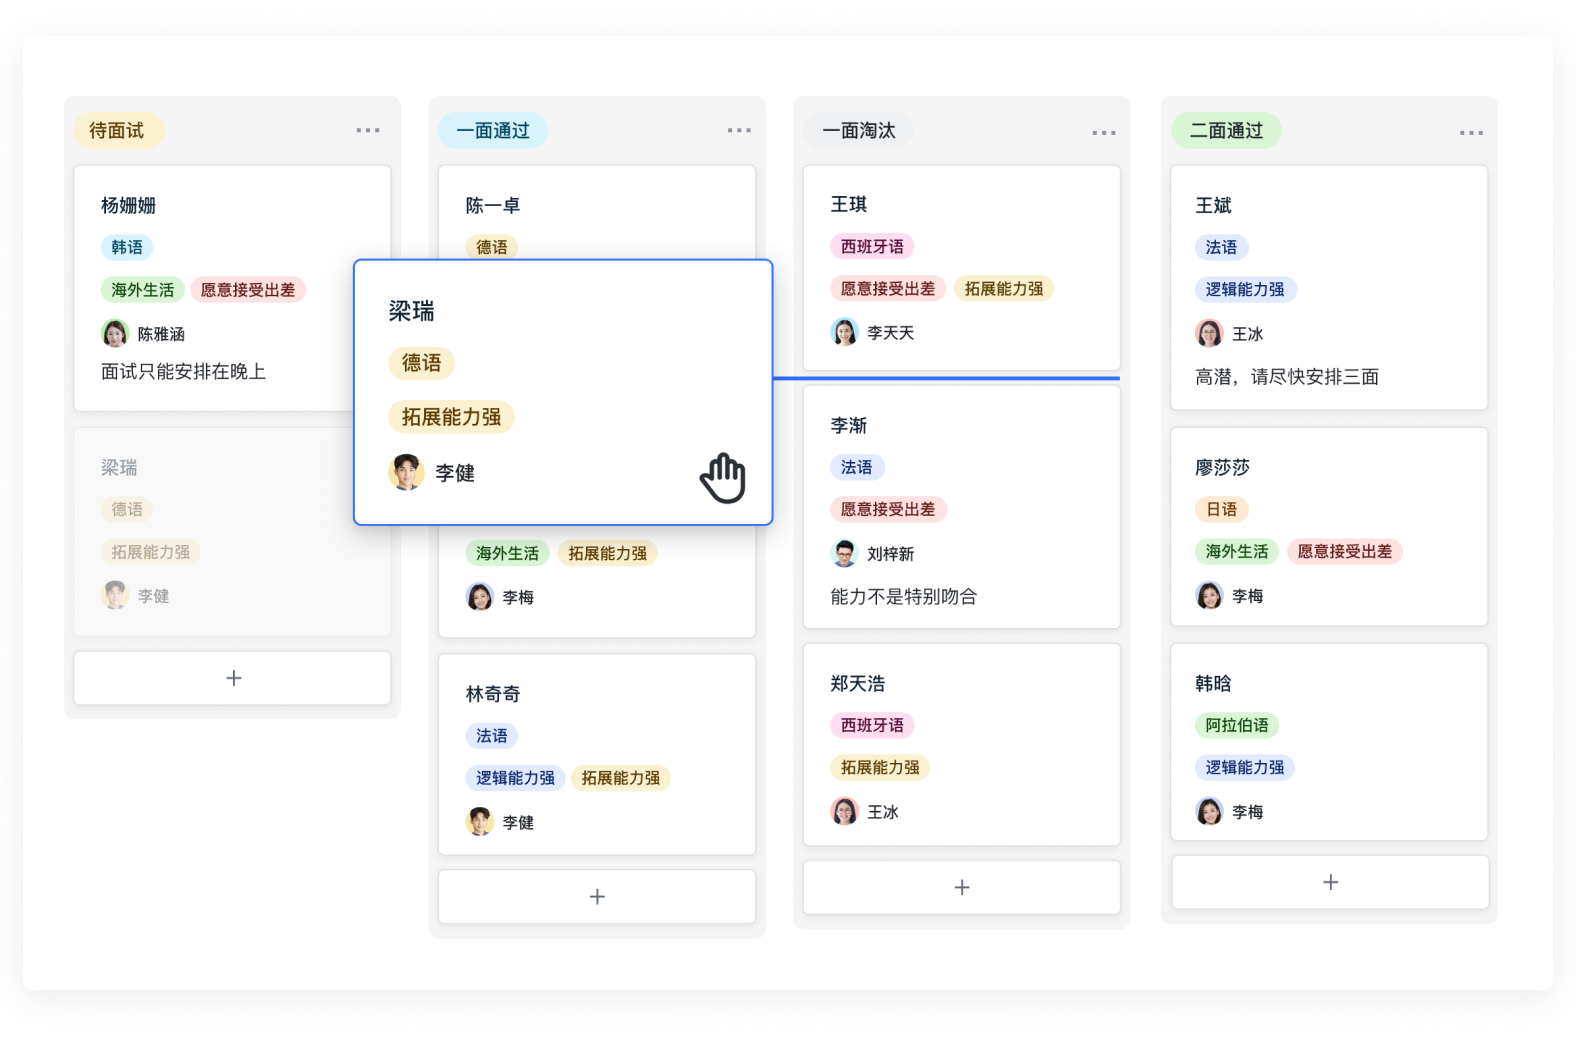Click the 一面淘汰 column title
The height and width of the screenshot is (1040, 1576).
coord(858,131)
